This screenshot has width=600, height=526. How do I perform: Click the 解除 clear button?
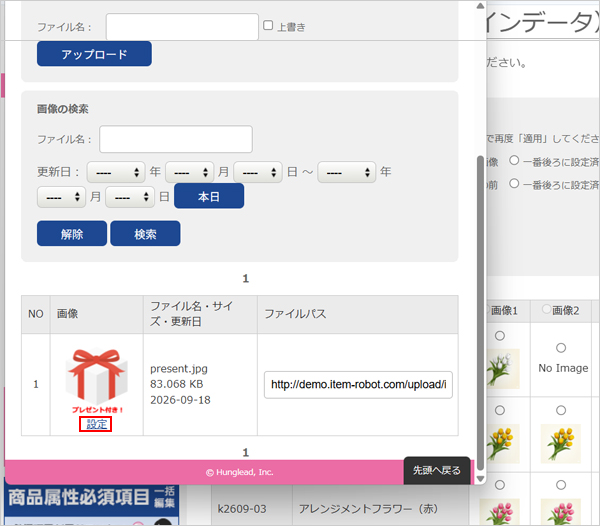[72, 233]
